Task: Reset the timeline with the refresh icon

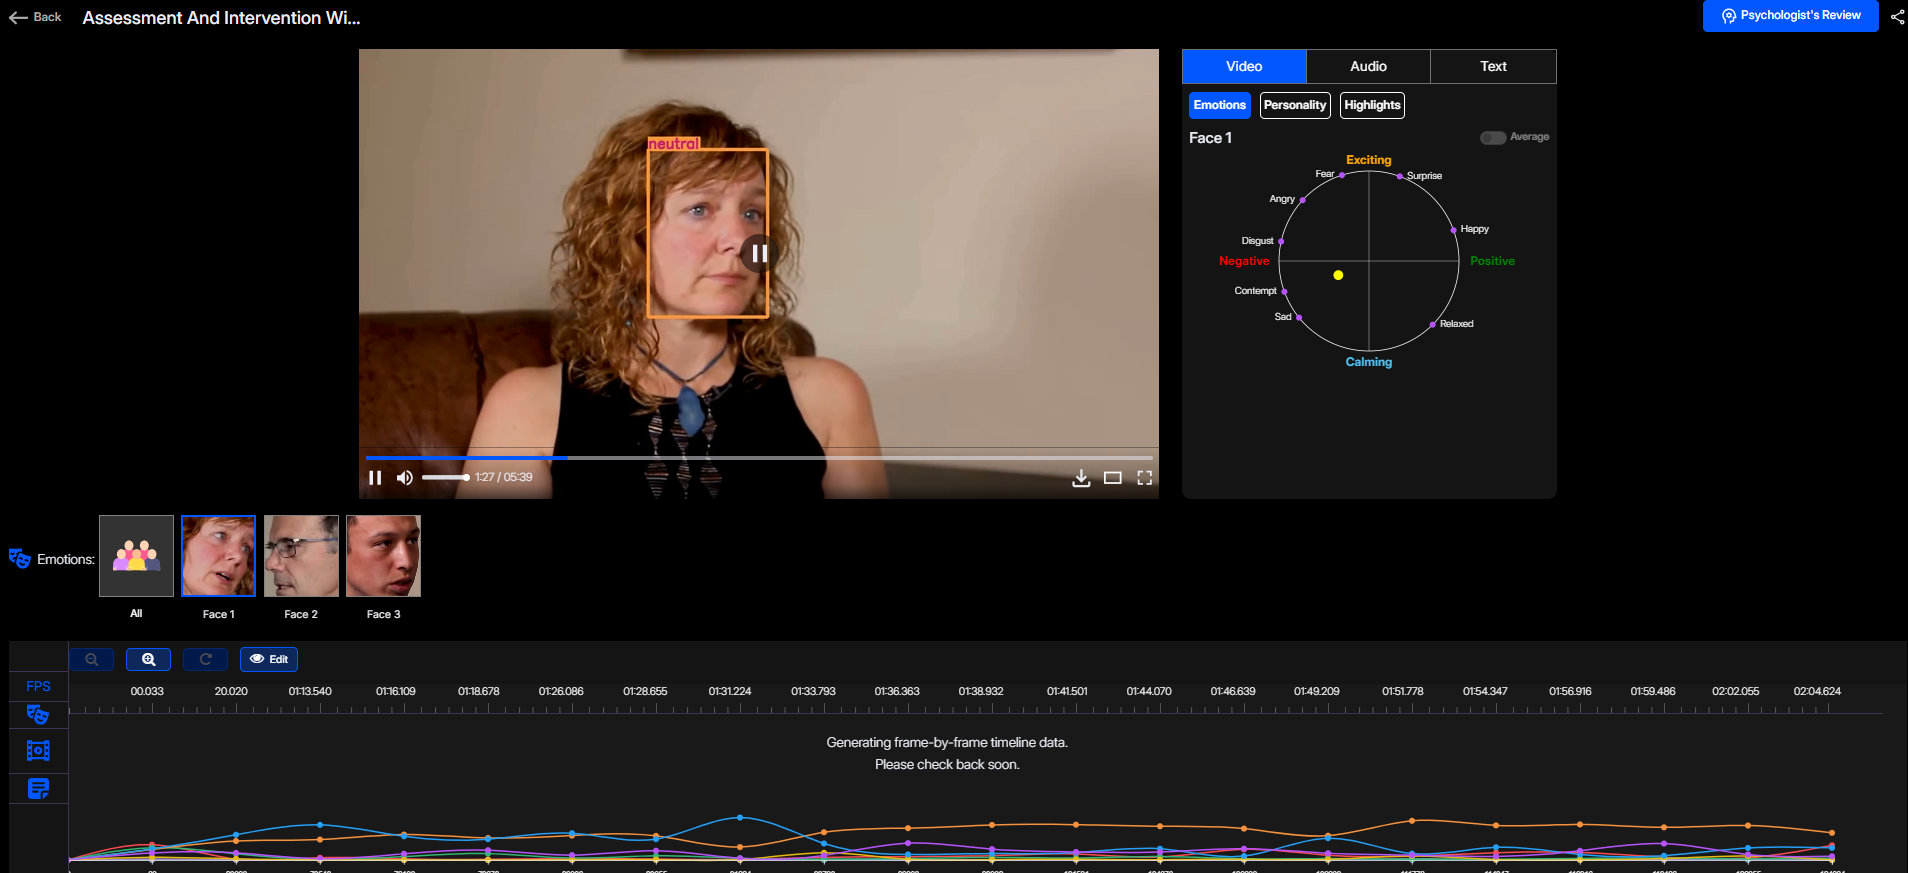Action: 205,660
